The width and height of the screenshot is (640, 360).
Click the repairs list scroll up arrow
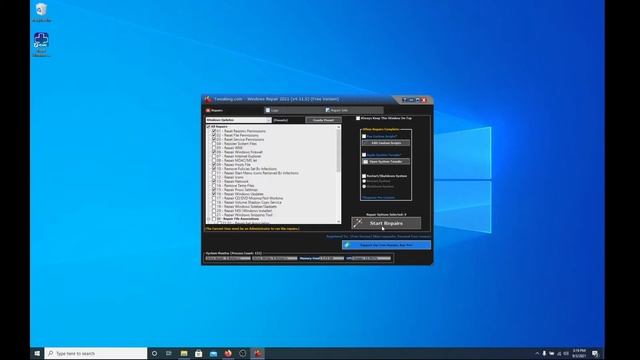point(338,127)
